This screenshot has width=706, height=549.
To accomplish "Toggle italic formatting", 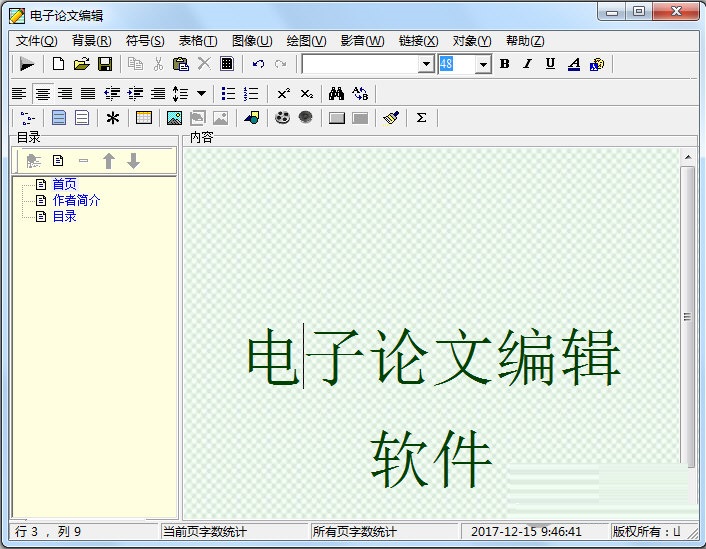I will [x=527, y=64].
